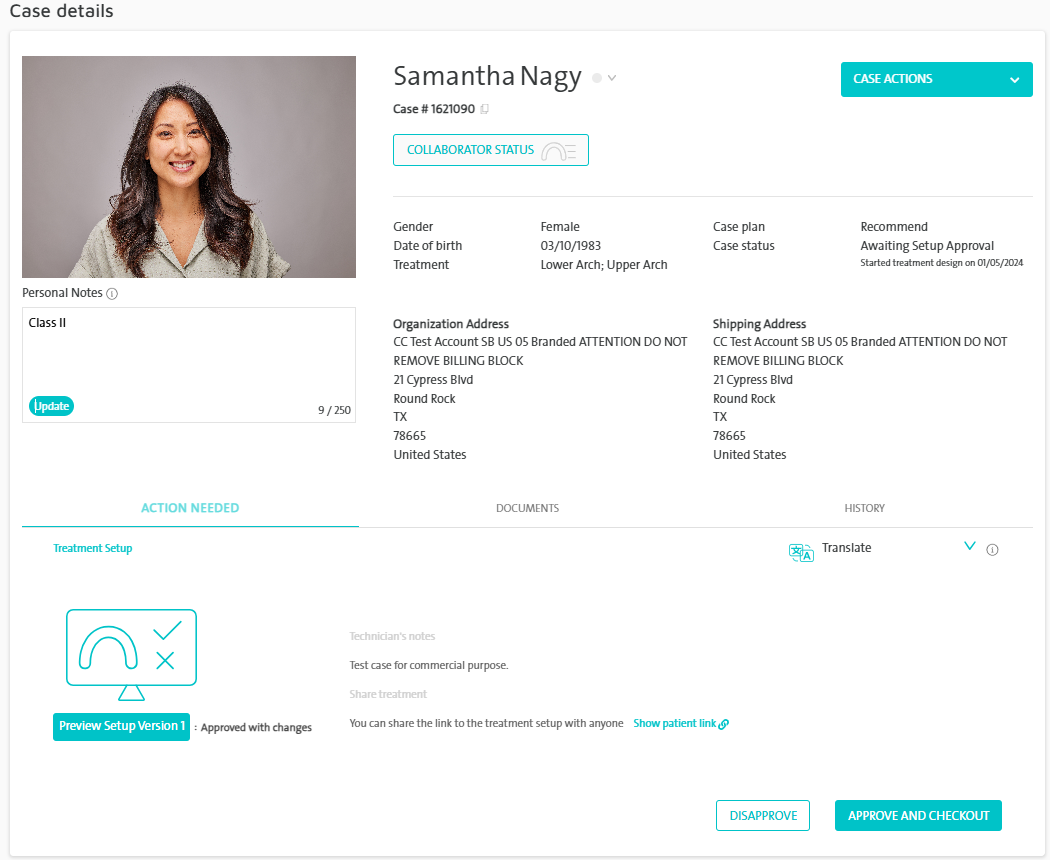Open the Translate language dropdown
This screenshot has width=1050, height=860.
point(968,547)
